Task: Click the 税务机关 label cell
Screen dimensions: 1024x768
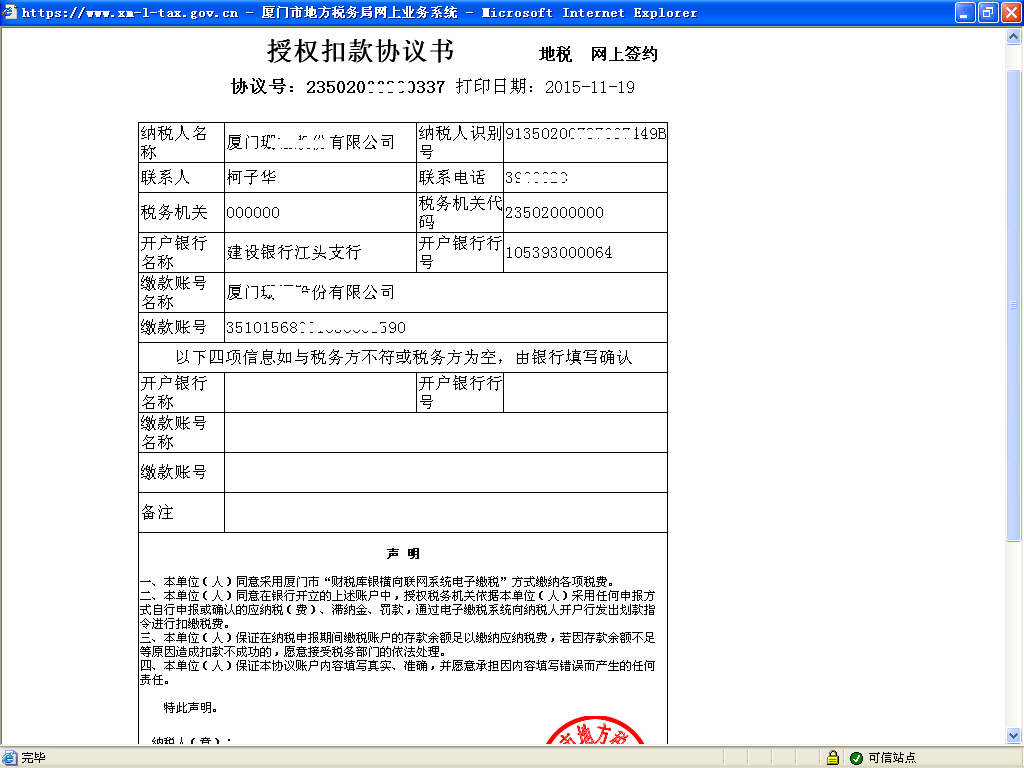Action: (x=181, y=212)
